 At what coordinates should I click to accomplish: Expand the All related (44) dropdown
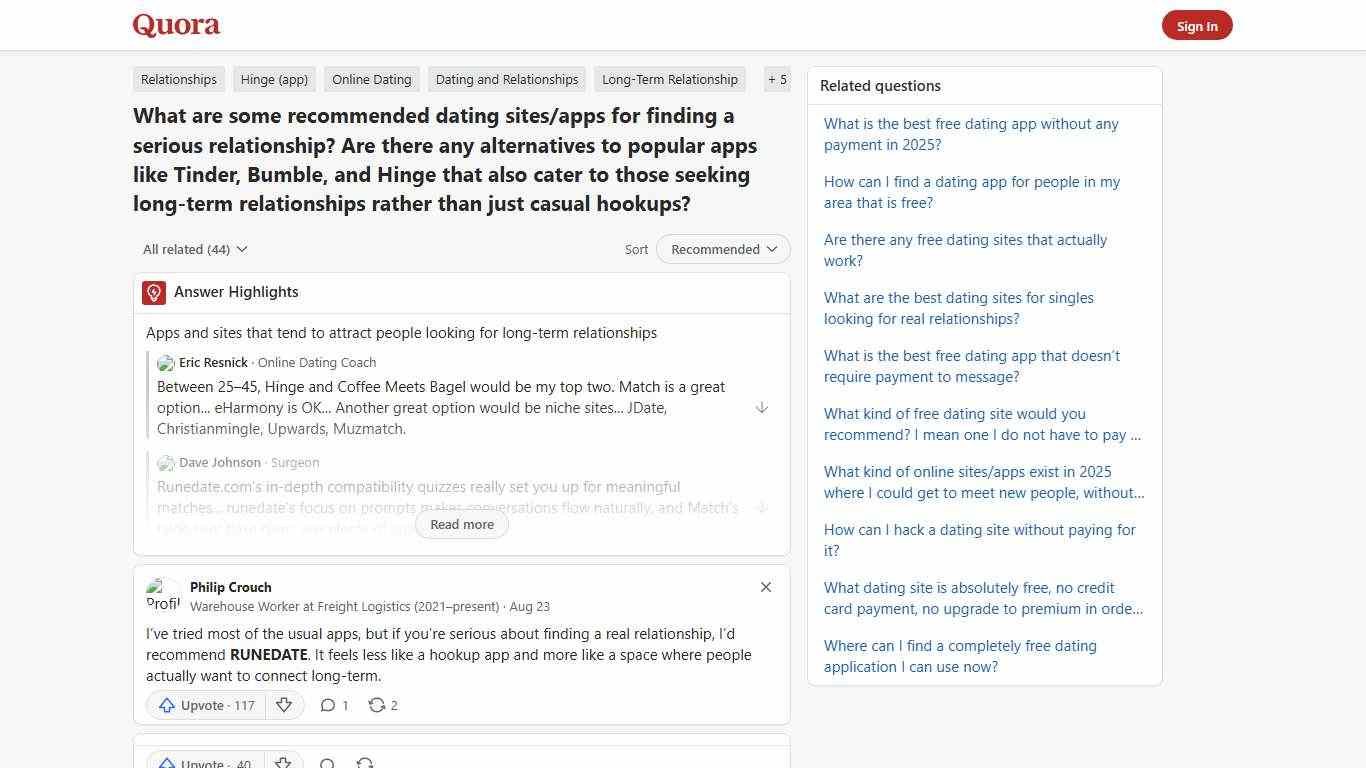click(194, 249)
